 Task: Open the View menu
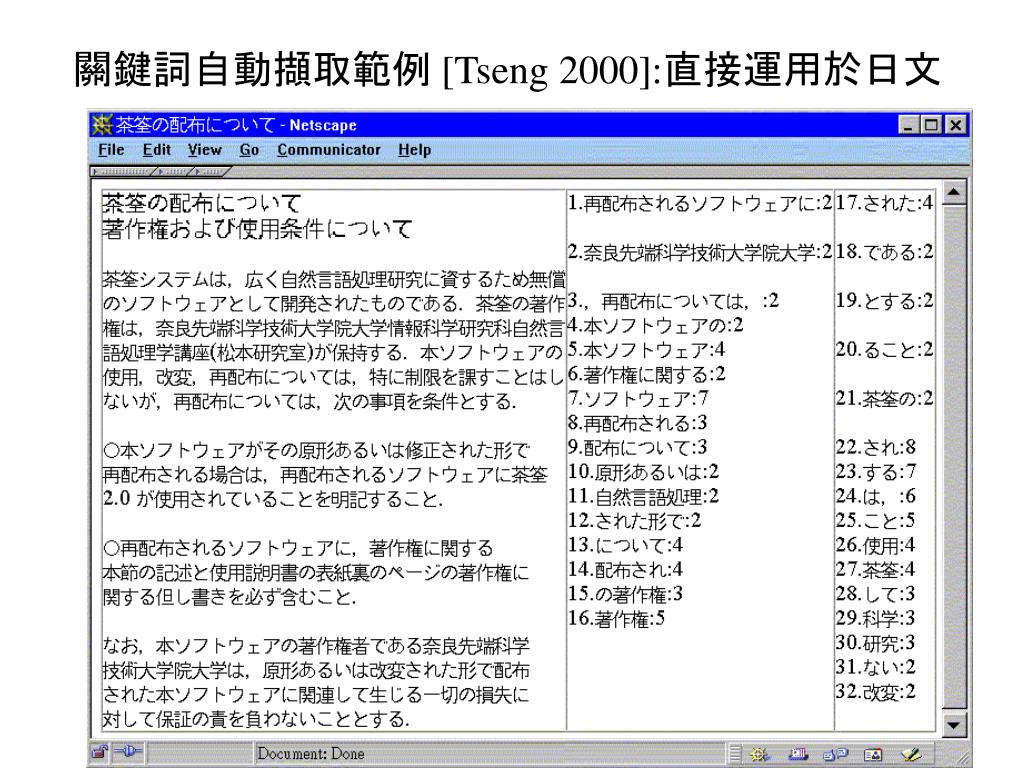204,150
